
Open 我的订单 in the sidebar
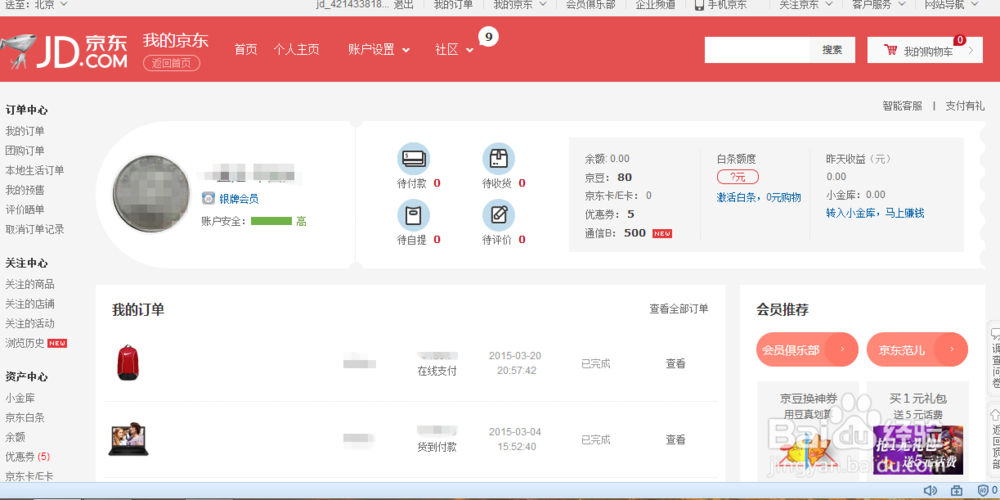pos(25,131)
